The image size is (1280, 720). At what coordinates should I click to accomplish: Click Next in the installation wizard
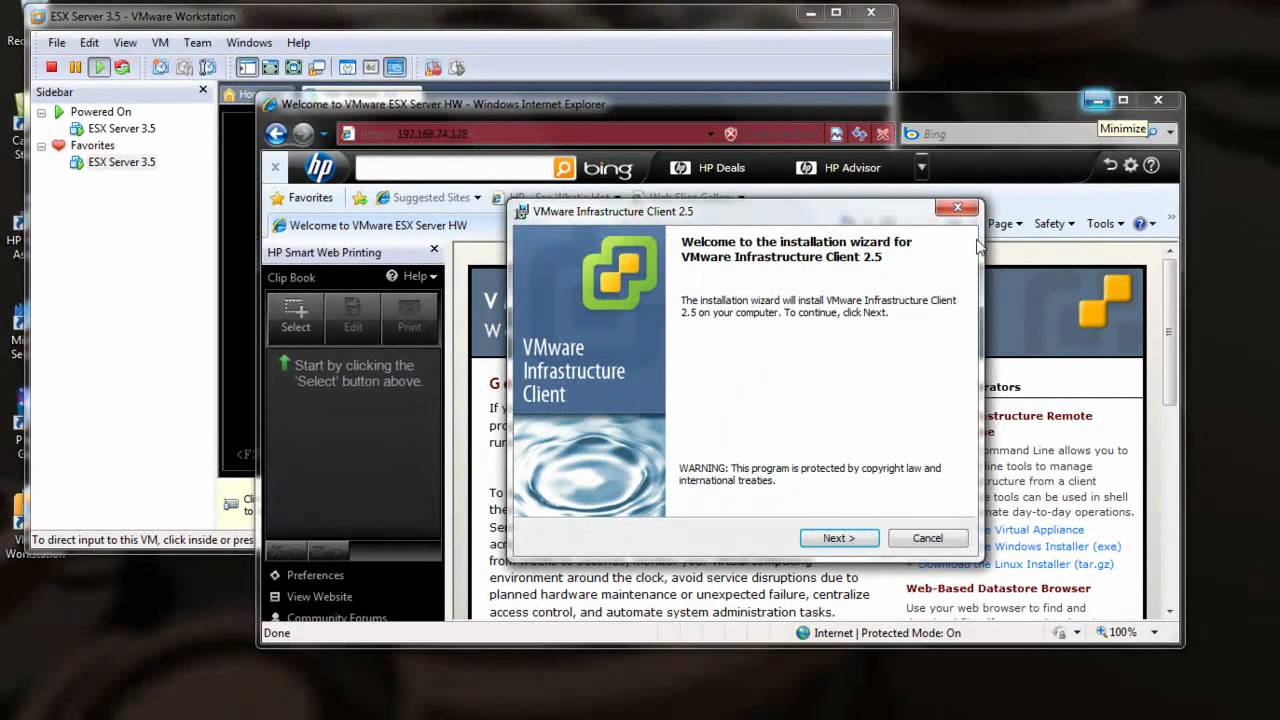[839, 538]
